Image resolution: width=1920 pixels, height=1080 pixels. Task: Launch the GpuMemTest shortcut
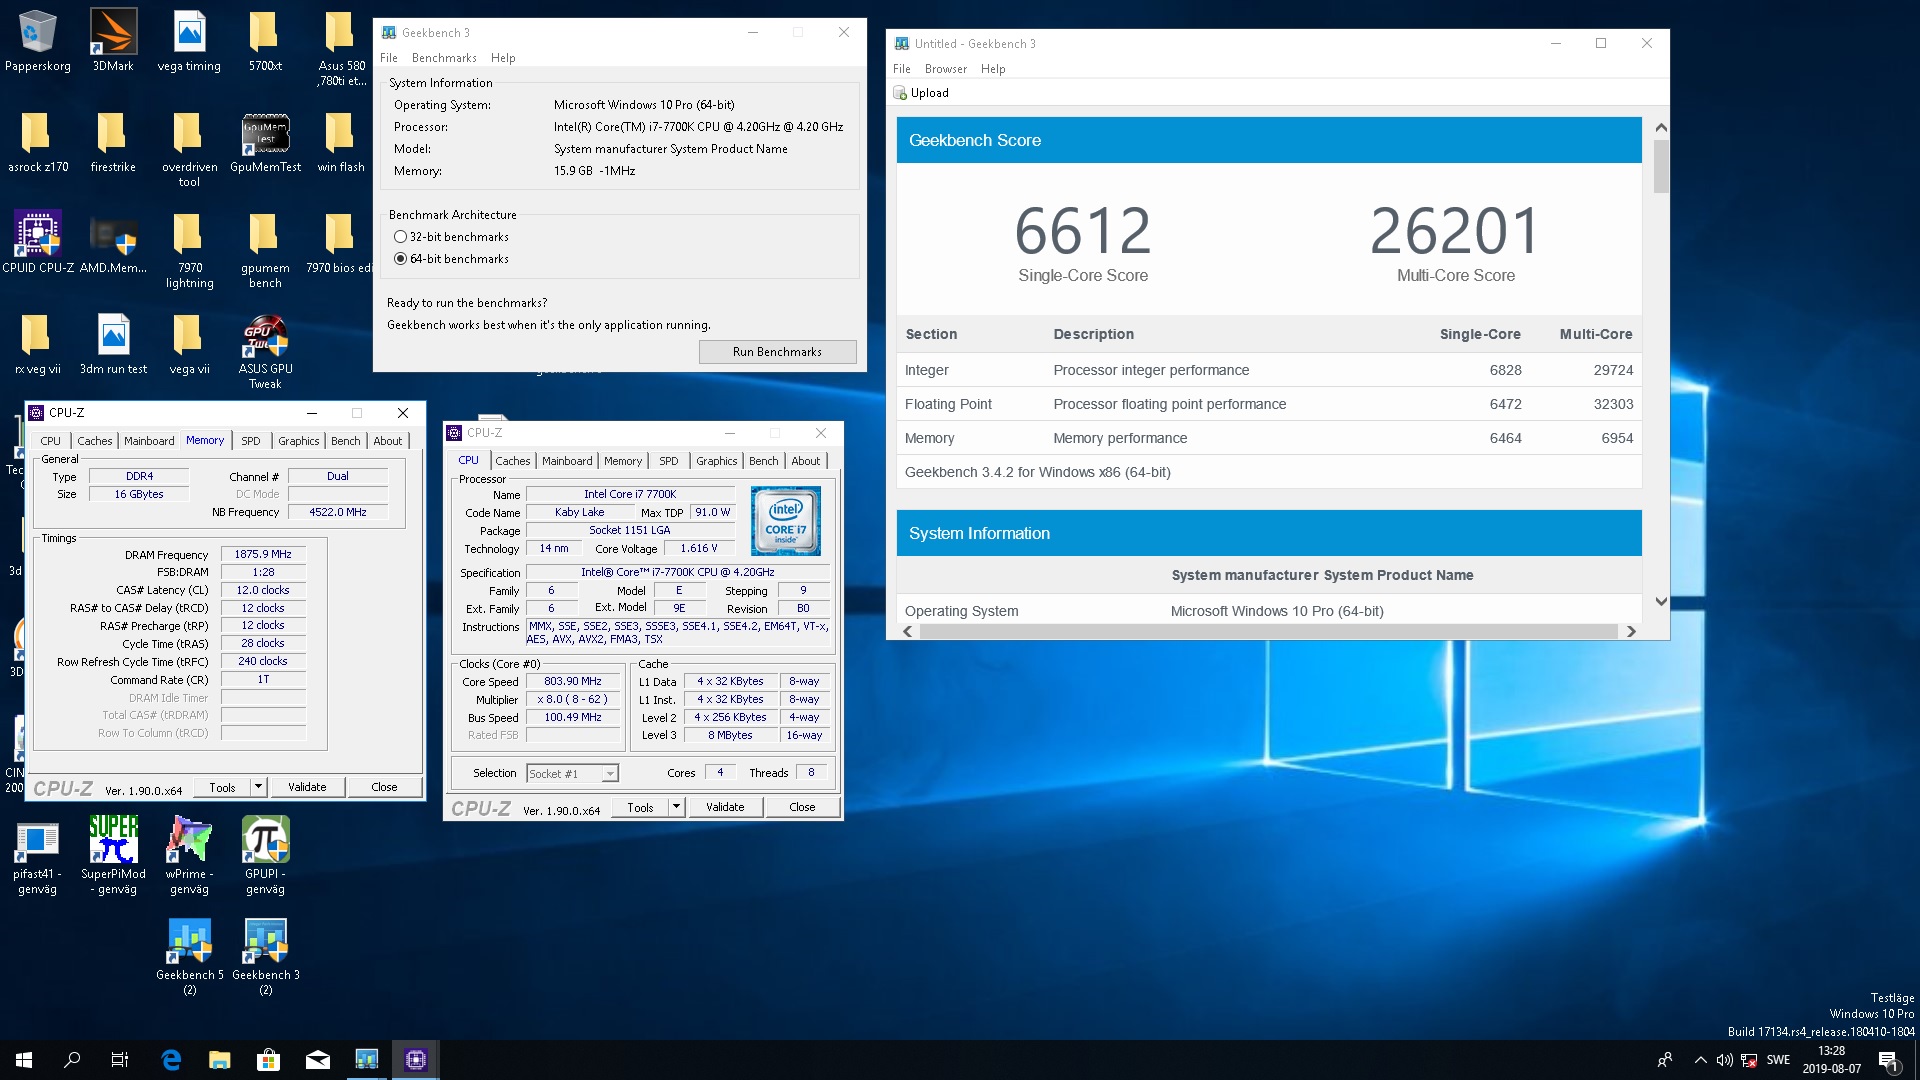point(265,142)
